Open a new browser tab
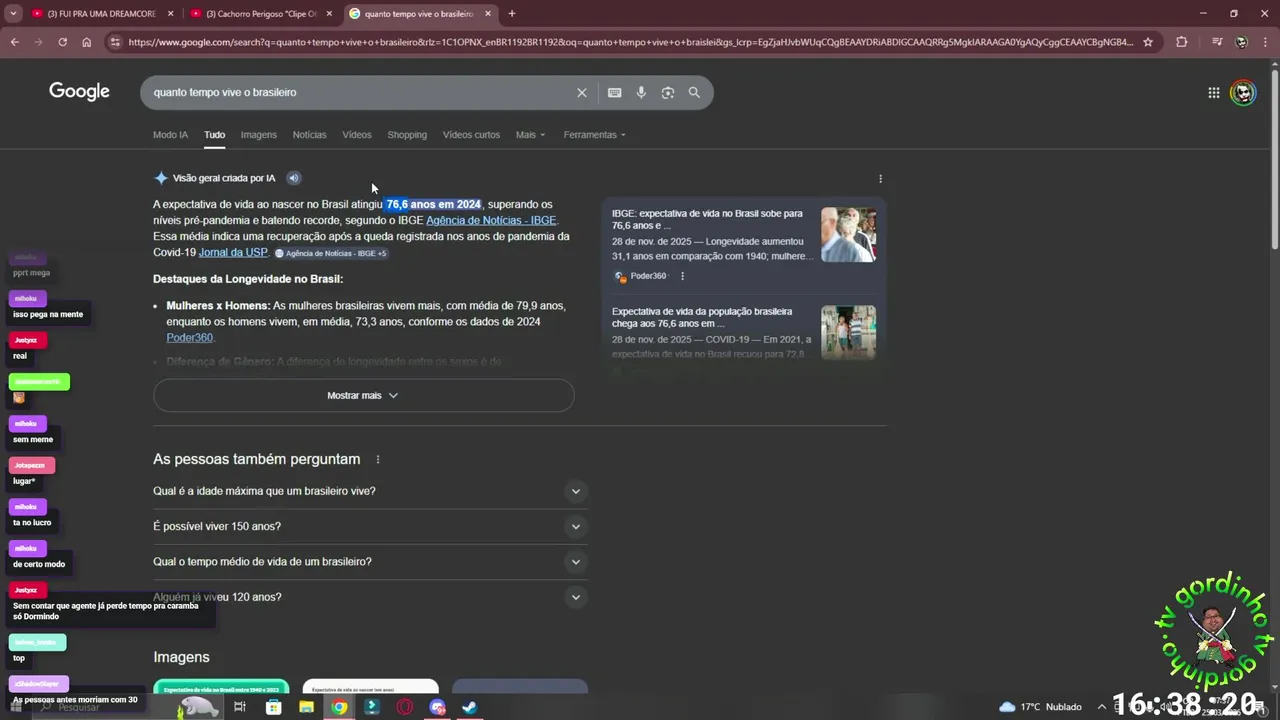The image size is (1280, 720). (x=512, y=14)
